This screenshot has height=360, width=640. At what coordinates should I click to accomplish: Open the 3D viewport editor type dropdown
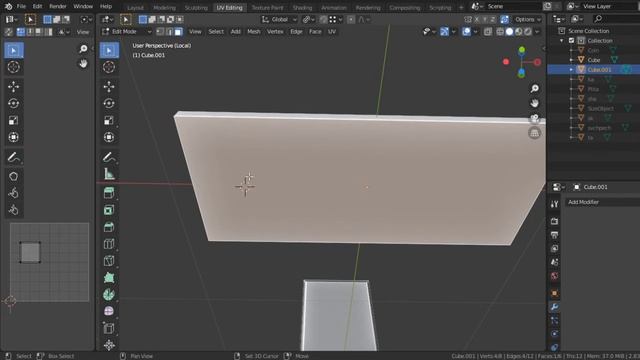(x=108, y=19)
